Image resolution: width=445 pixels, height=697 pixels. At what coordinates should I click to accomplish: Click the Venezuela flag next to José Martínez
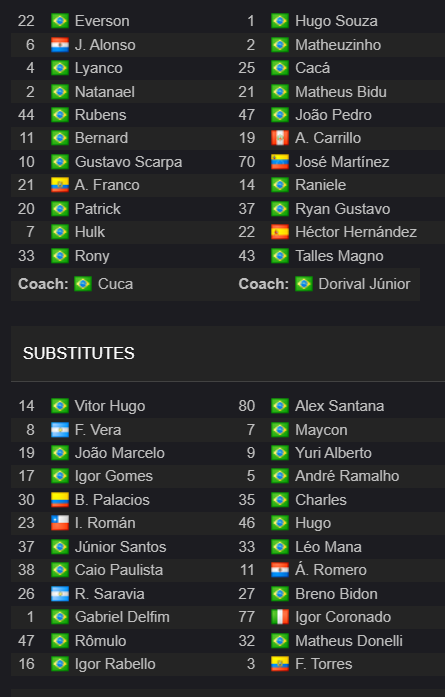pos(280,162)
